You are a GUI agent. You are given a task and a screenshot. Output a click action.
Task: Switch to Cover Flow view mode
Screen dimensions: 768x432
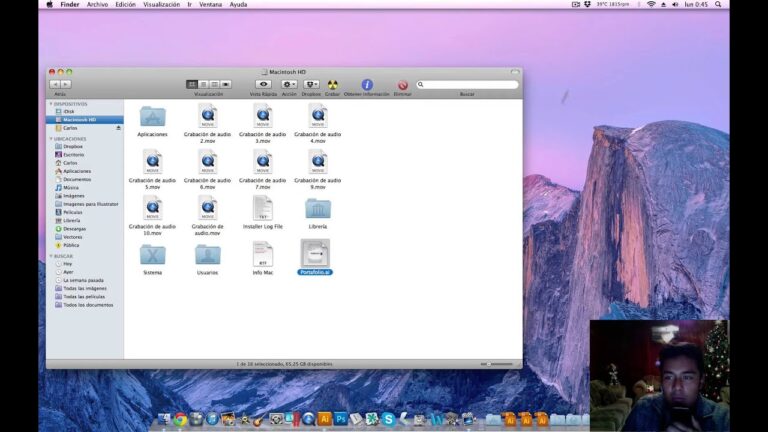[226, 84]
